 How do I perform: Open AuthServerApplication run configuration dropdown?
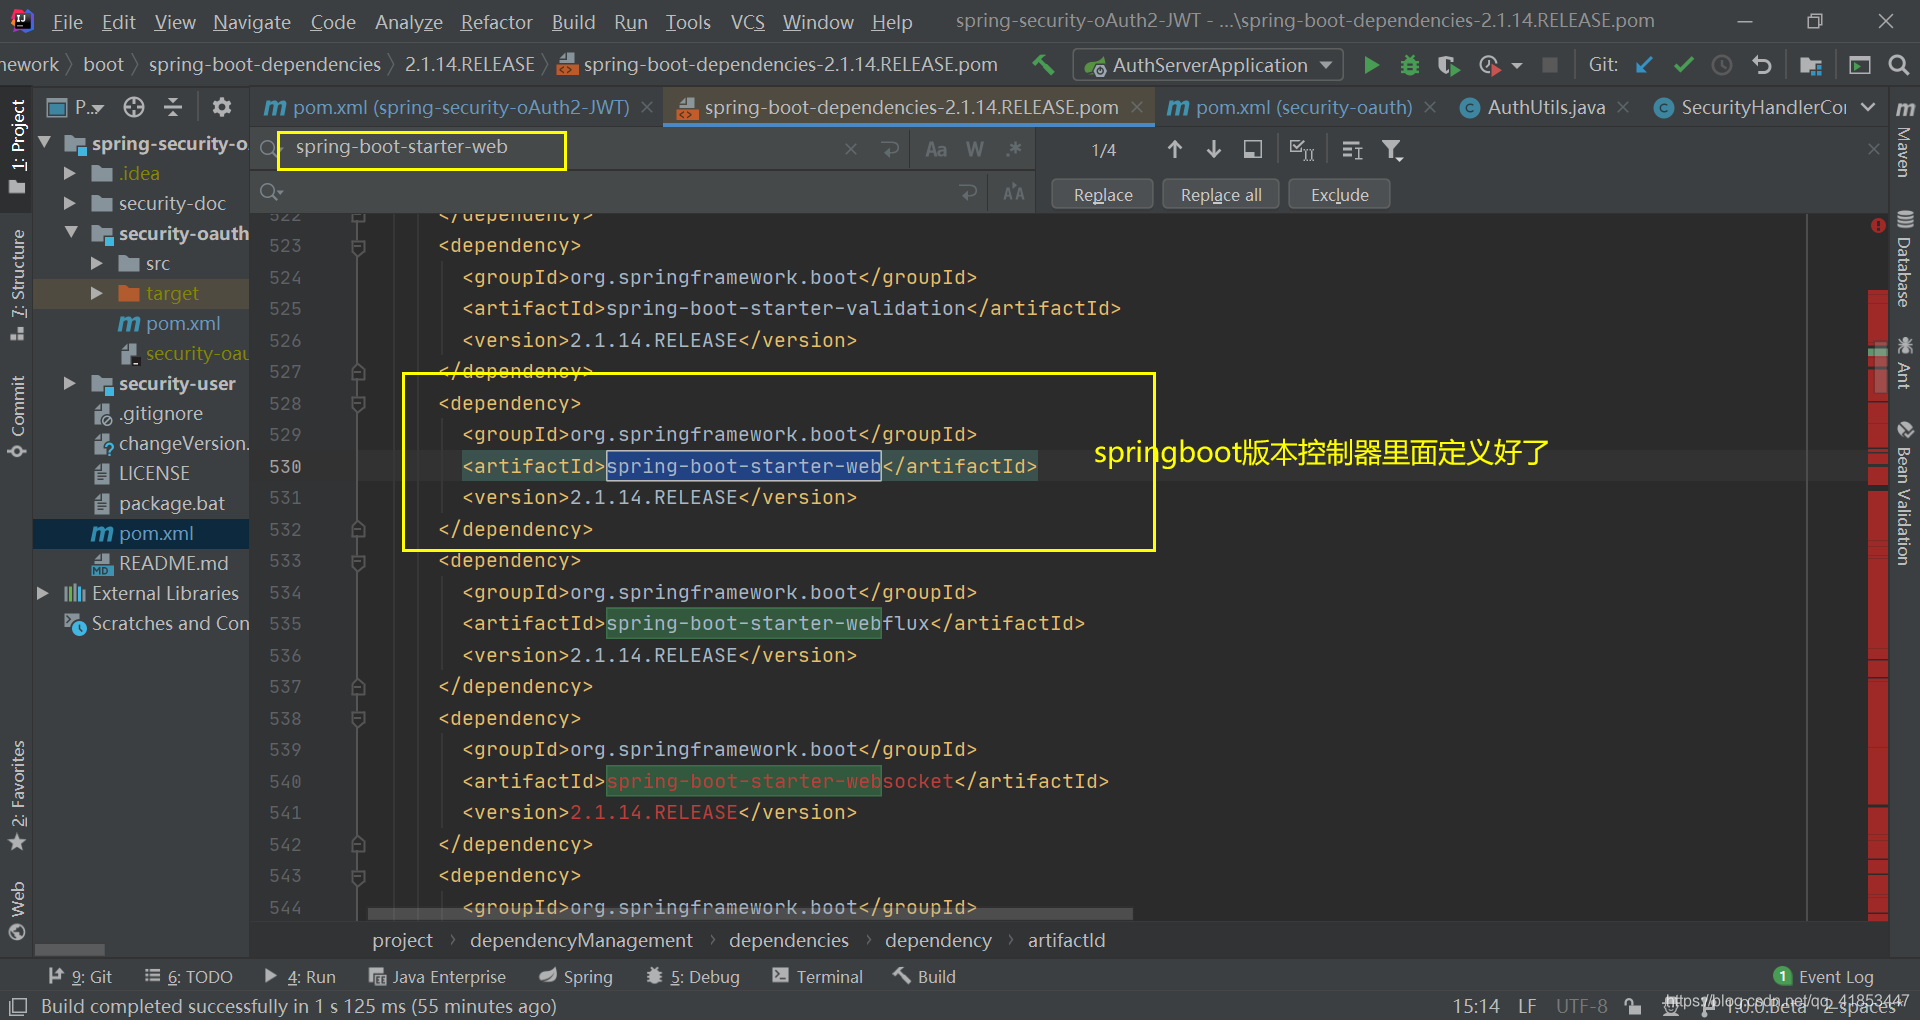coord(1209,65)
